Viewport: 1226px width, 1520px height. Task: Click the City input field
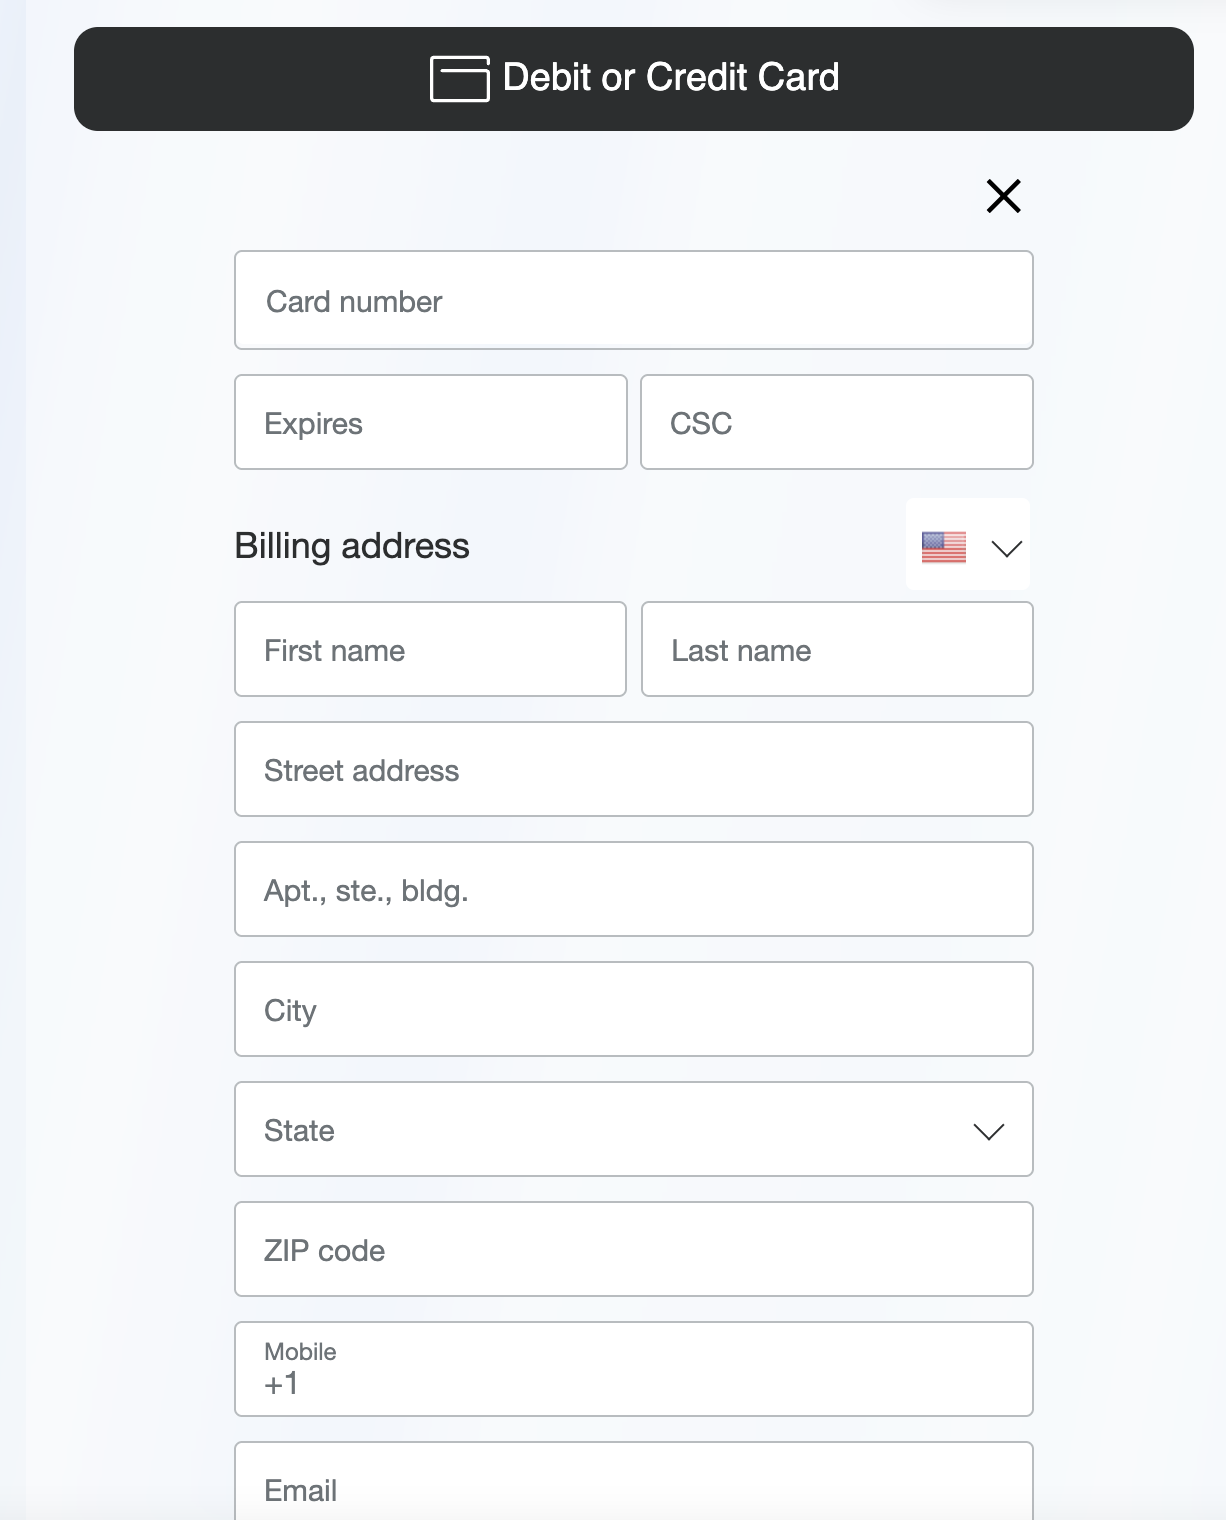point(634,1009)
